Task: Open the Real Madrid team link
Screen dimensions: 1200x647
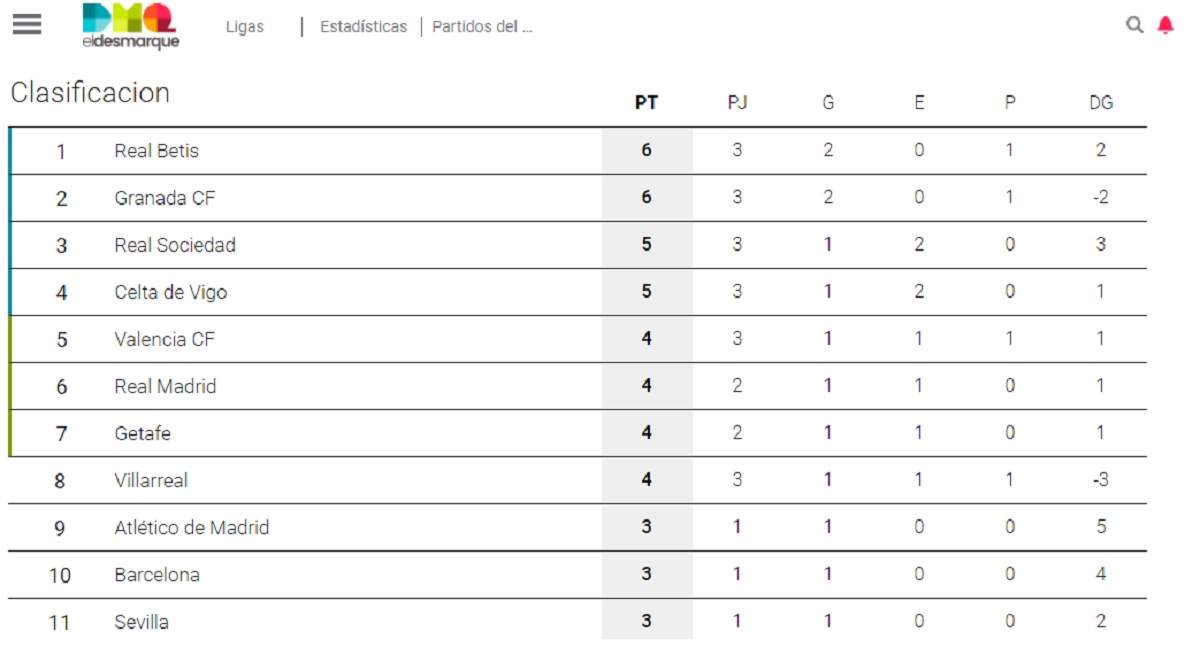Action: (165, 386)
